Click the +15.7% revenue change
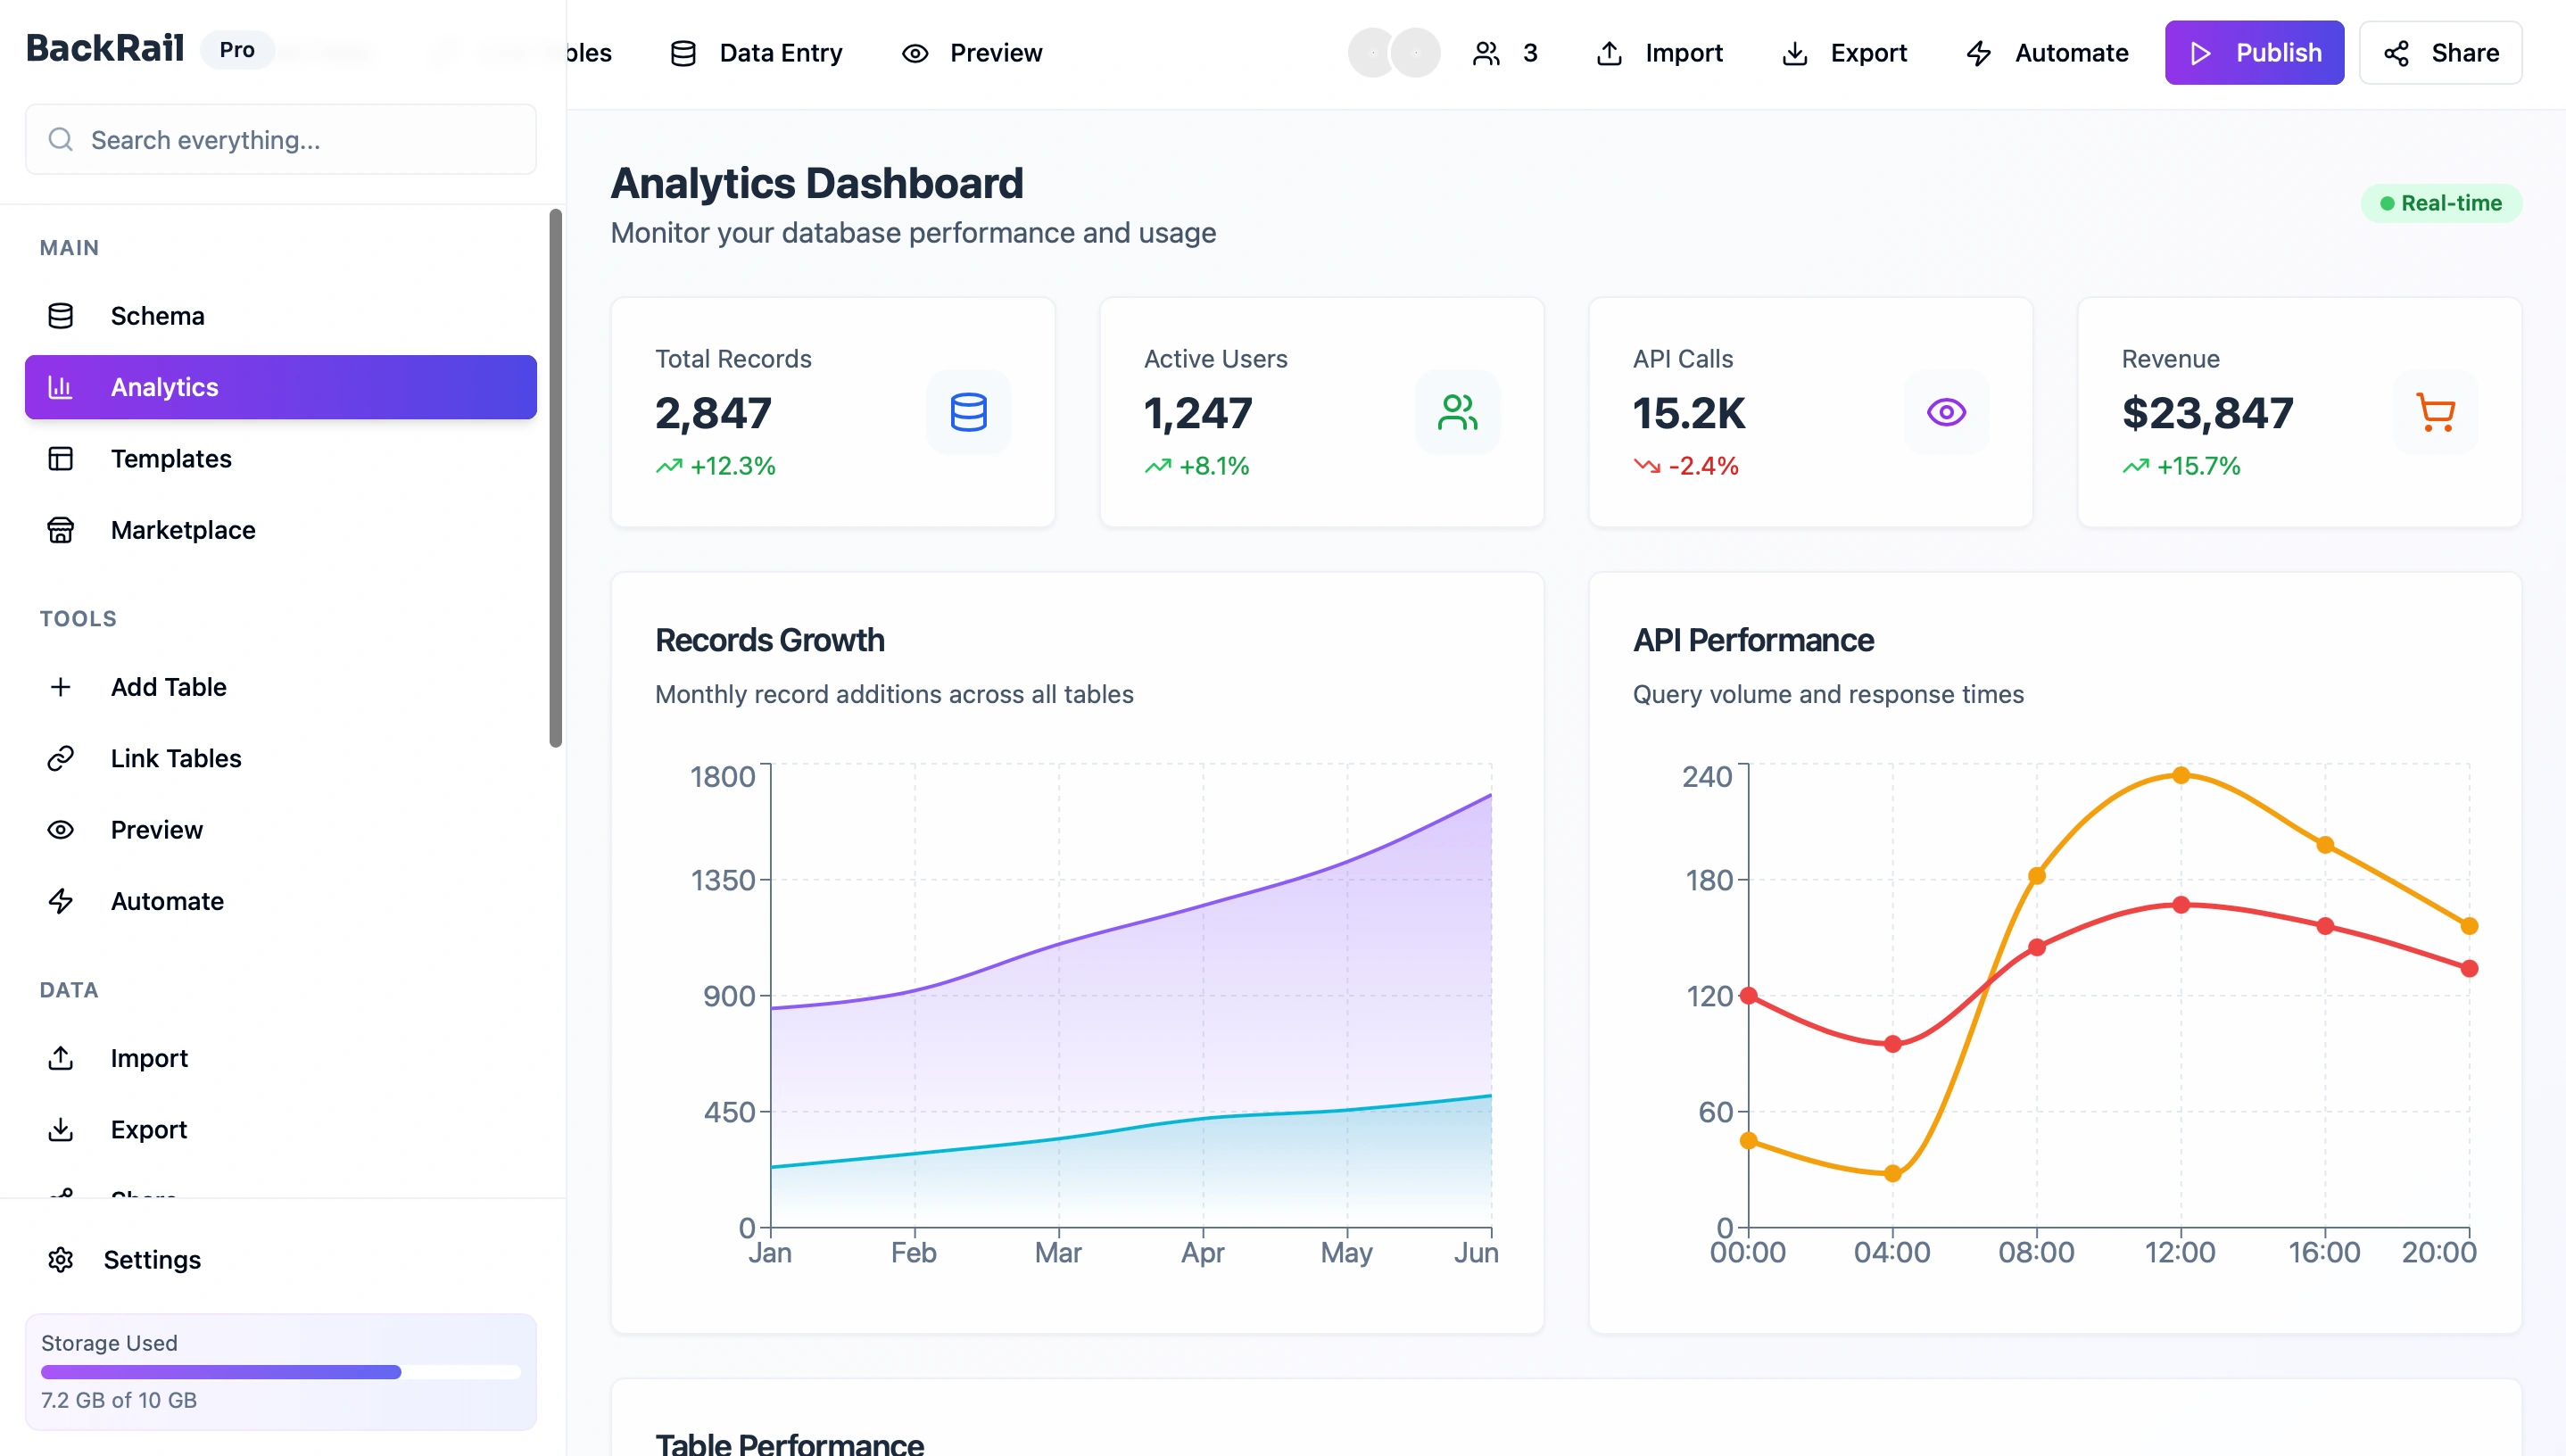The width and height of the screenshot is (2566, 1456). pyautogui.click(x=2198, y=466)
